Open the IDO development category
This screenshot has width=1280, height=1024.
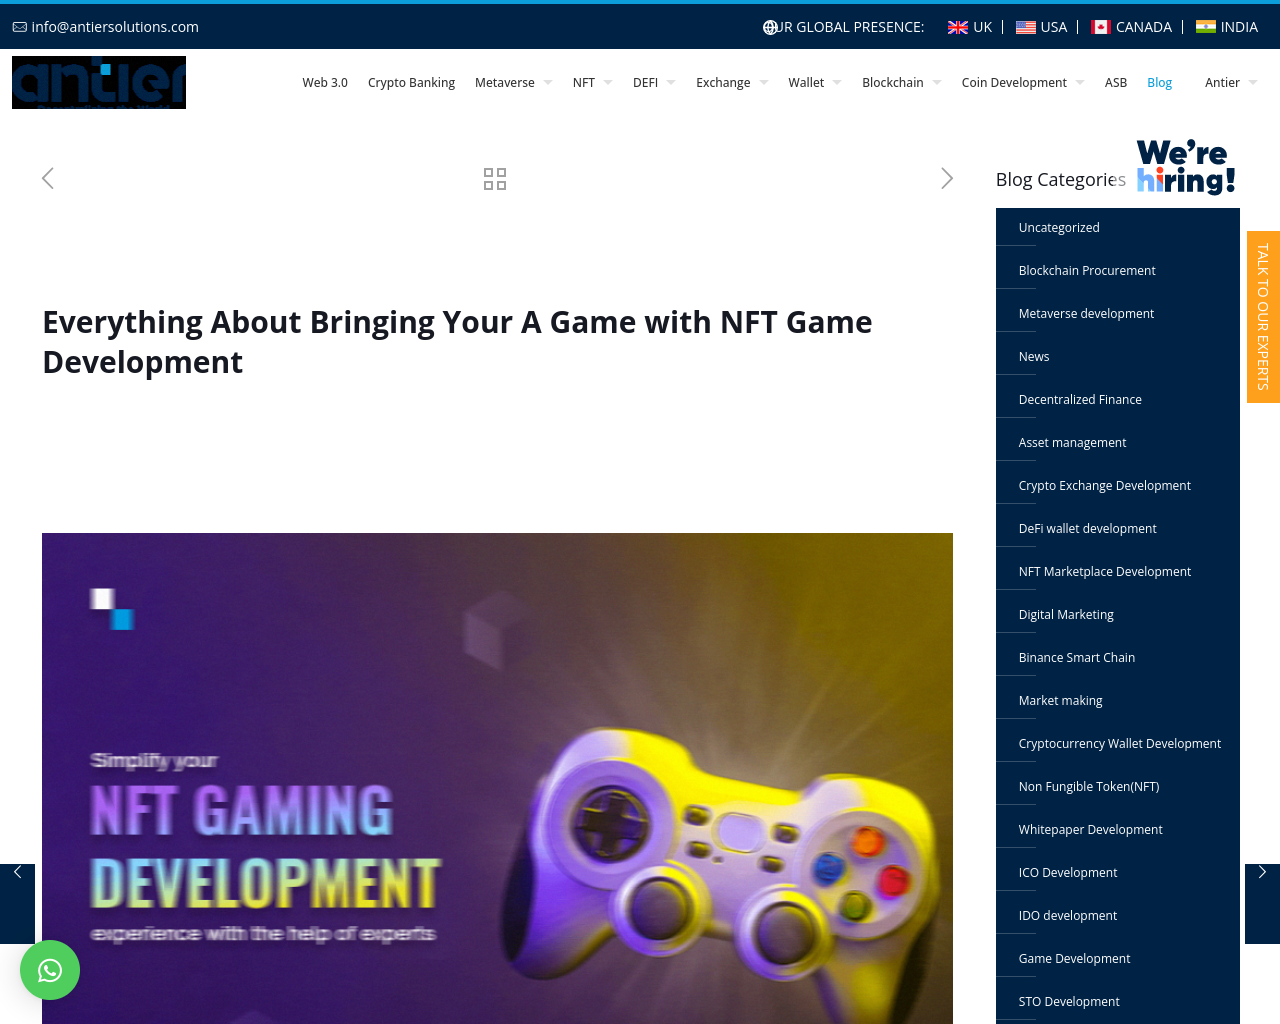click(1068, 916)
